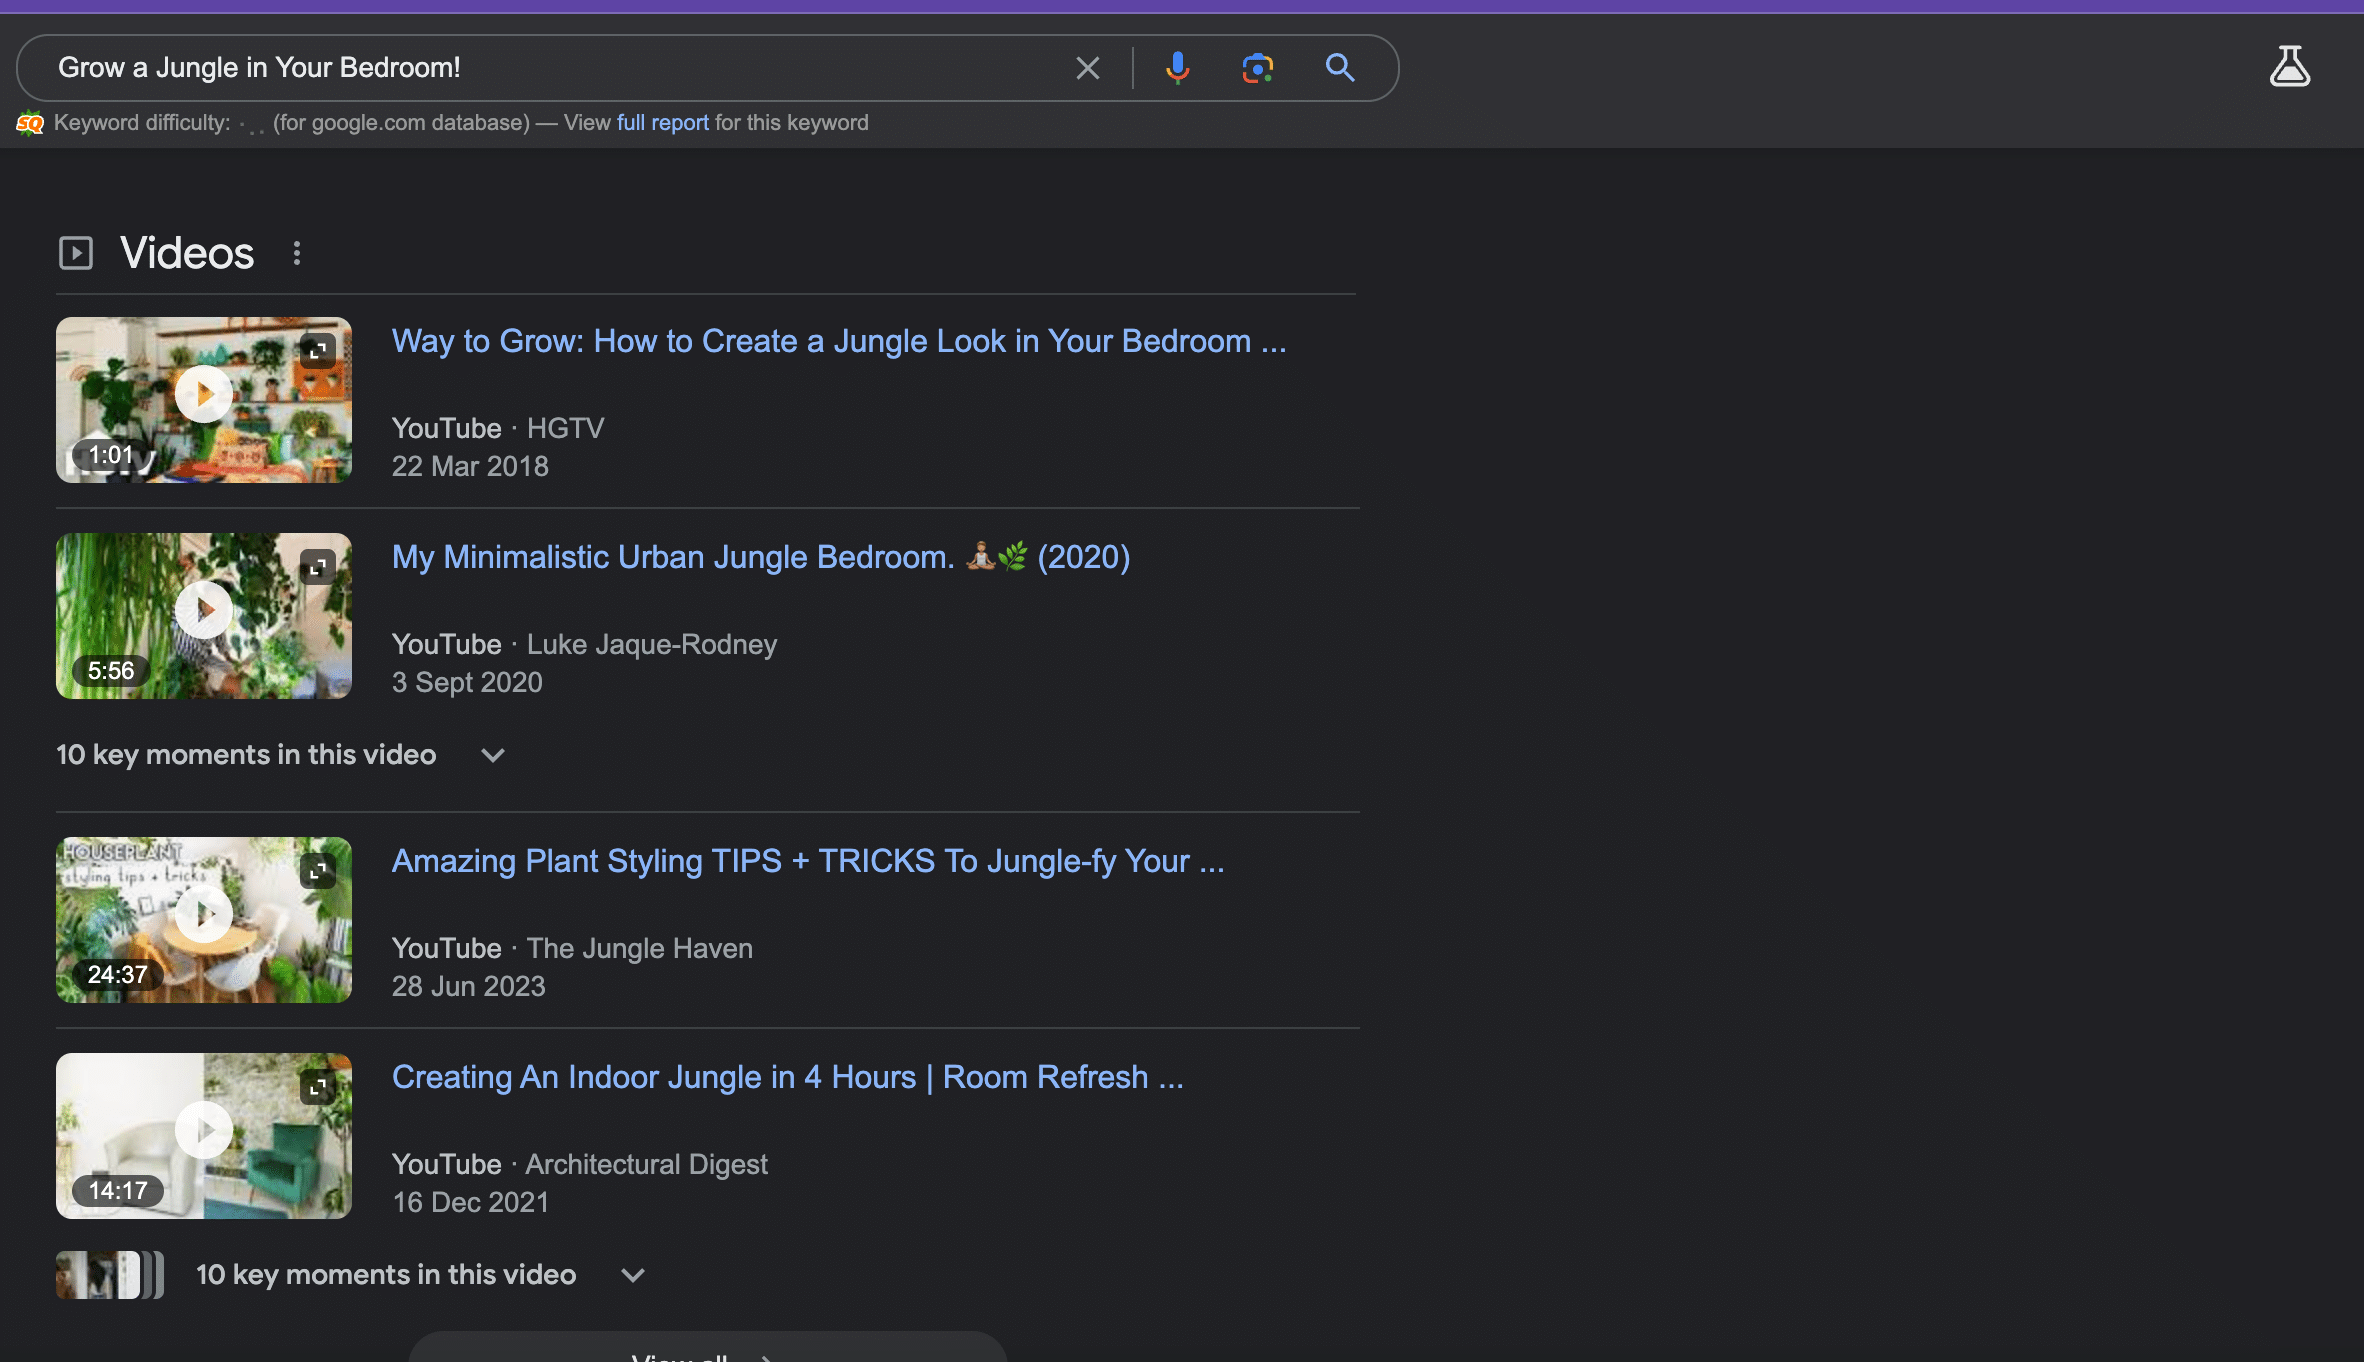The width and height of the screenshot is (2364, 1362).
Task: Play the Architectural Digest video thumbnail
Action: (204, 1136)
